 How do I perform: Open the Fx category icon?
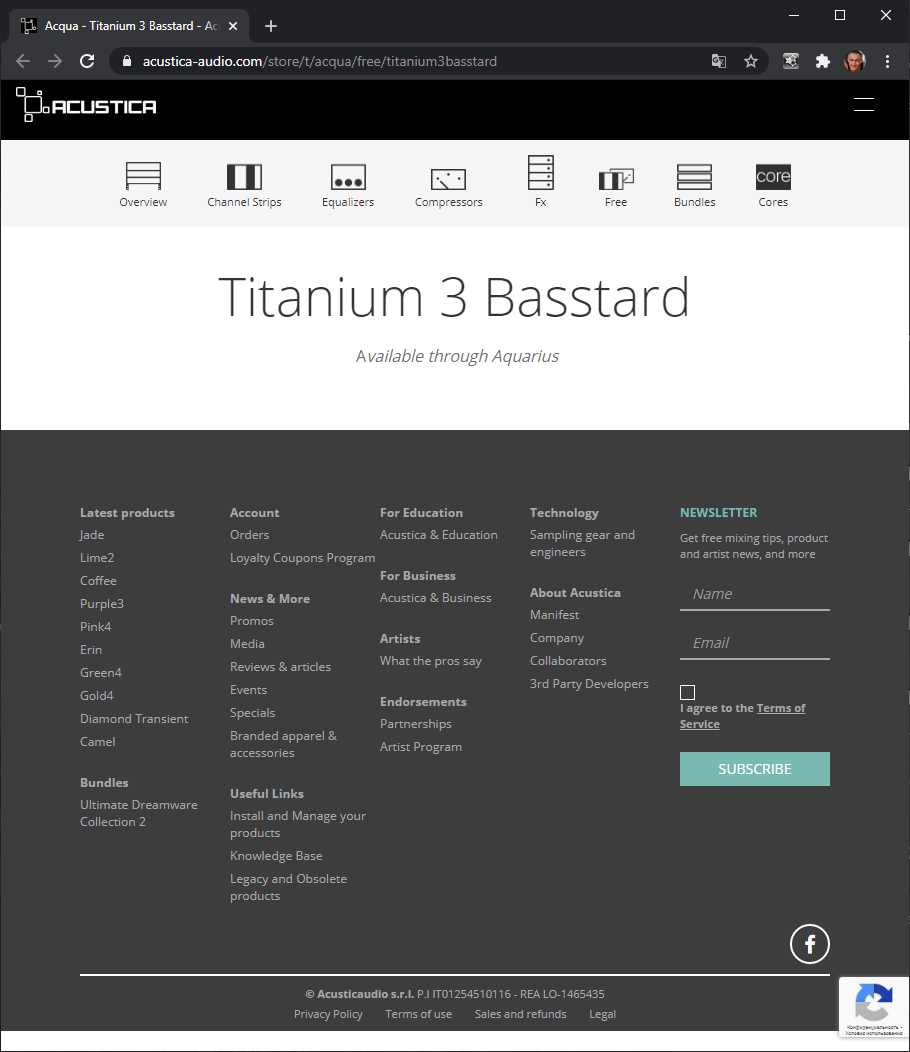coord(541,172)
